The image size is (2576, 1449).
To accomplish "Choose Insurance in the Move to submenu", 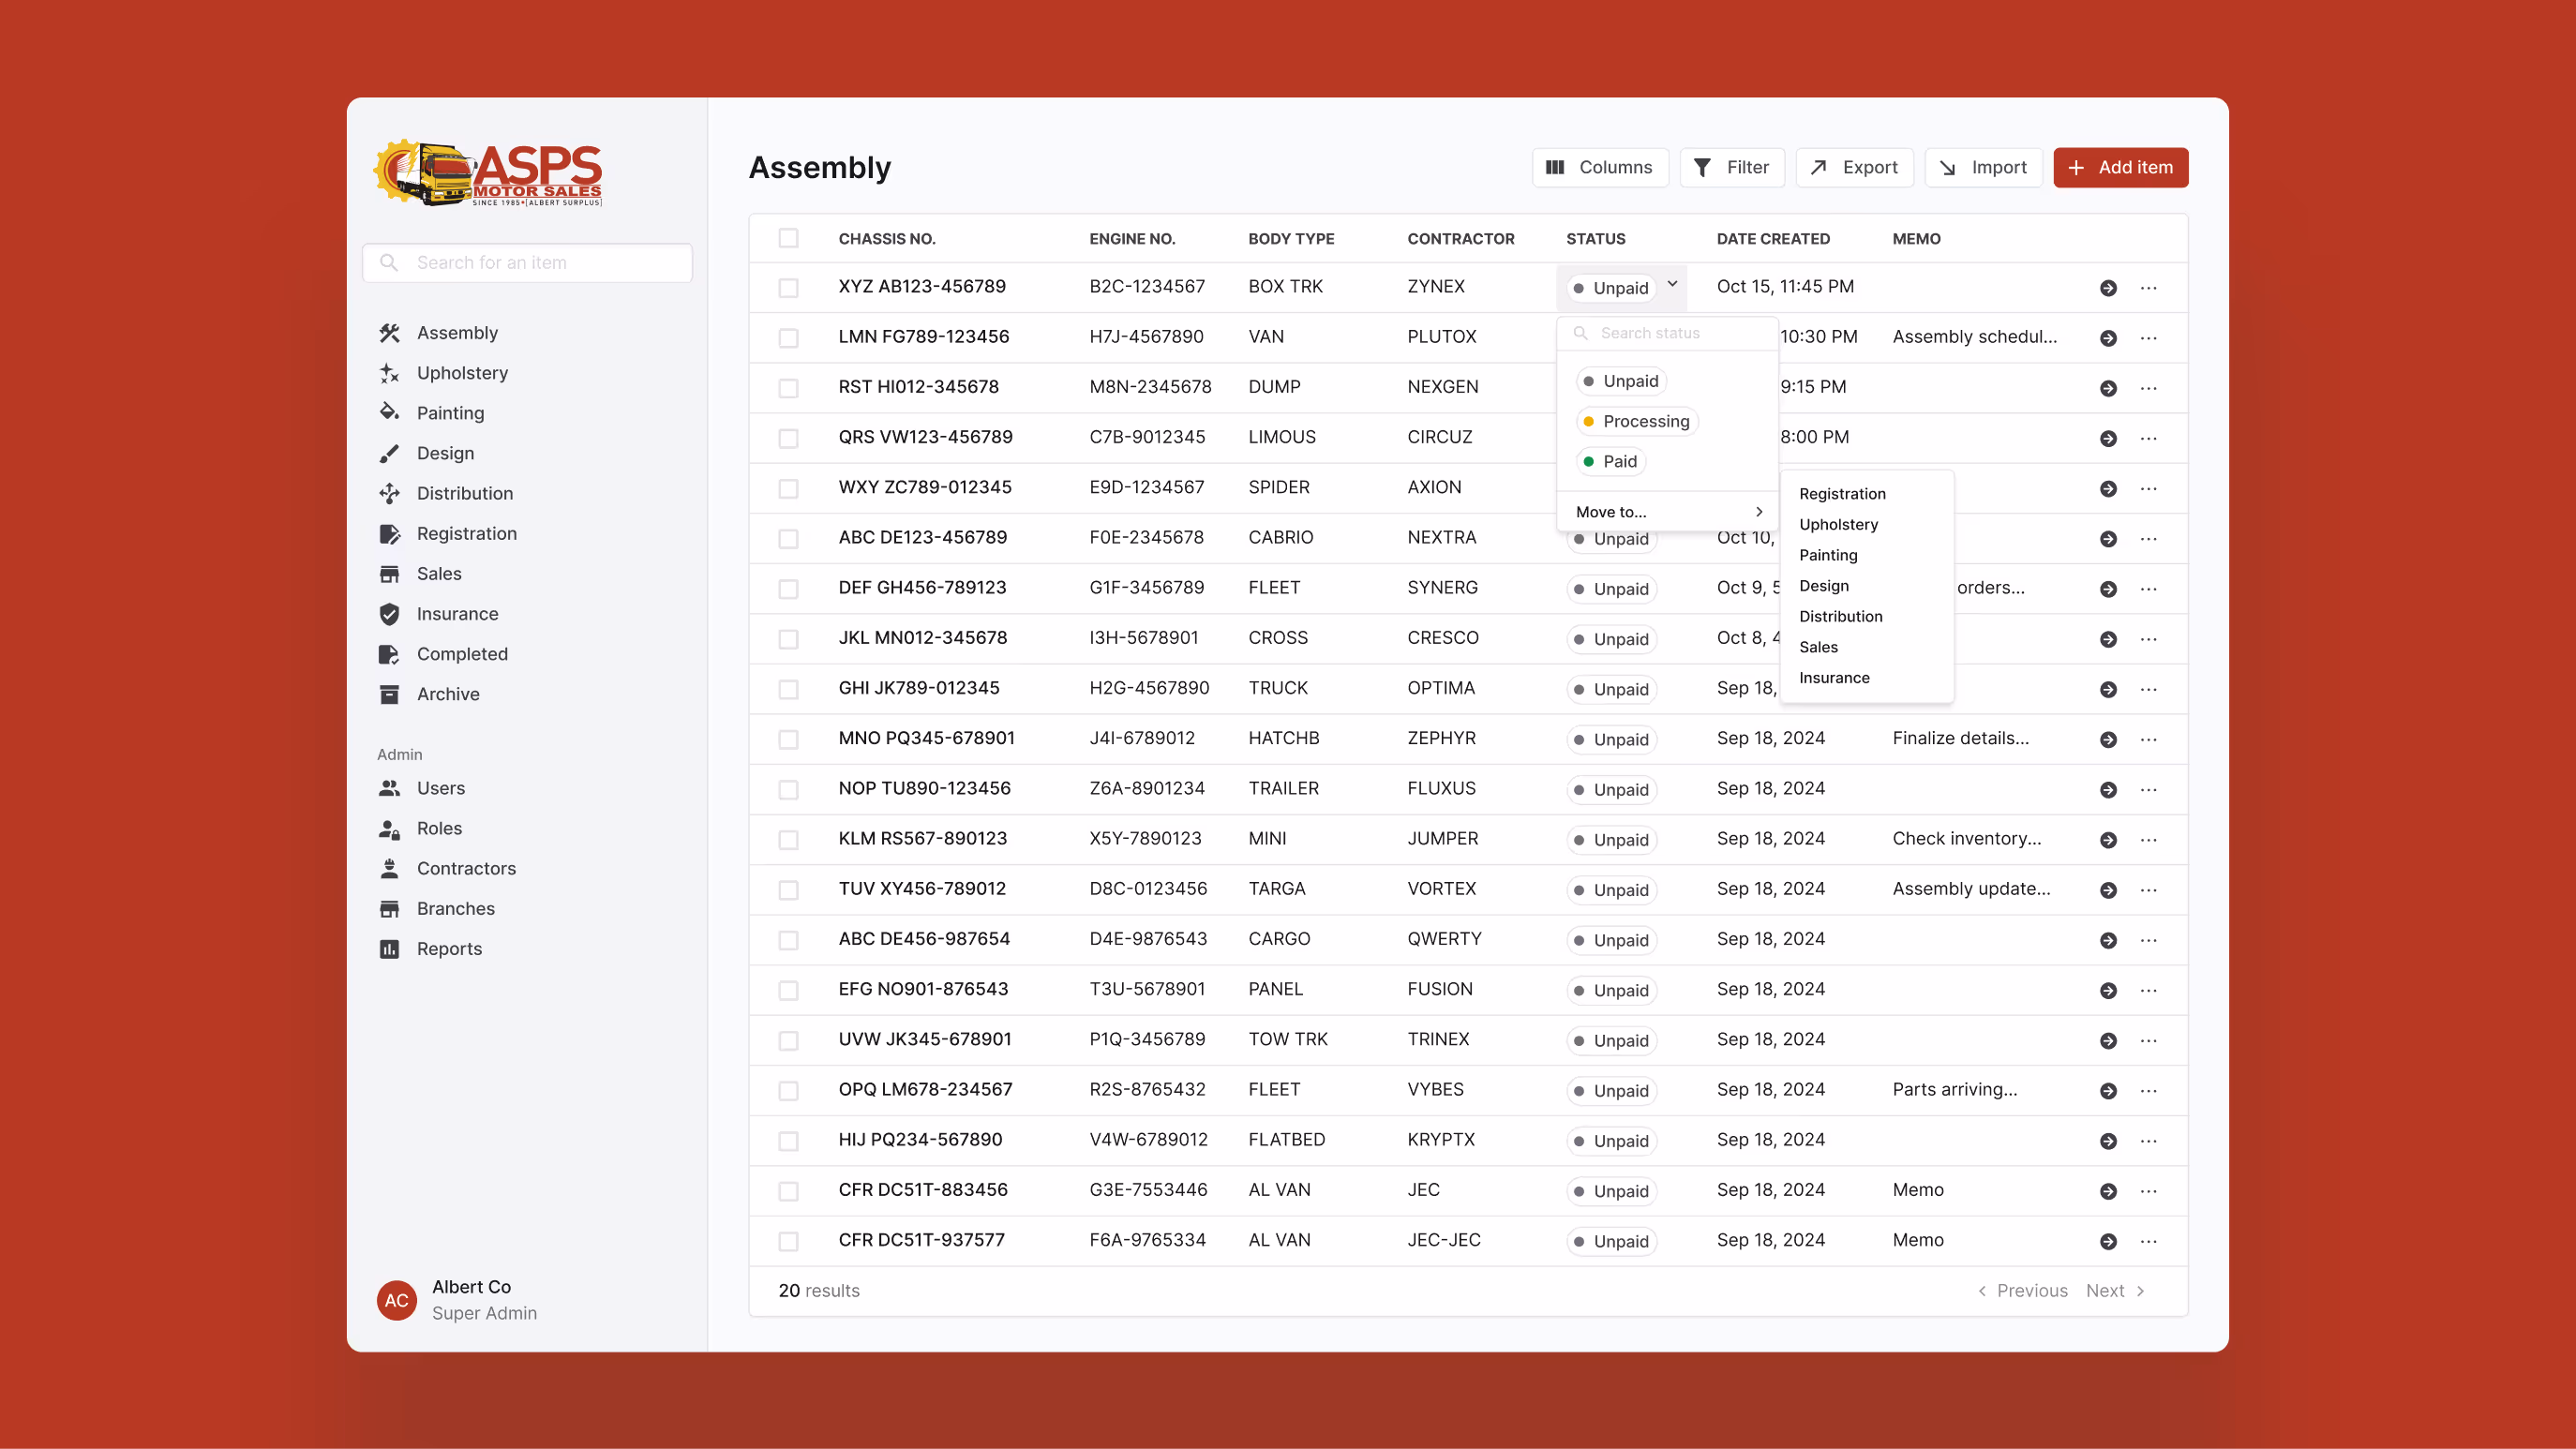I will (x=1834, y=677).
